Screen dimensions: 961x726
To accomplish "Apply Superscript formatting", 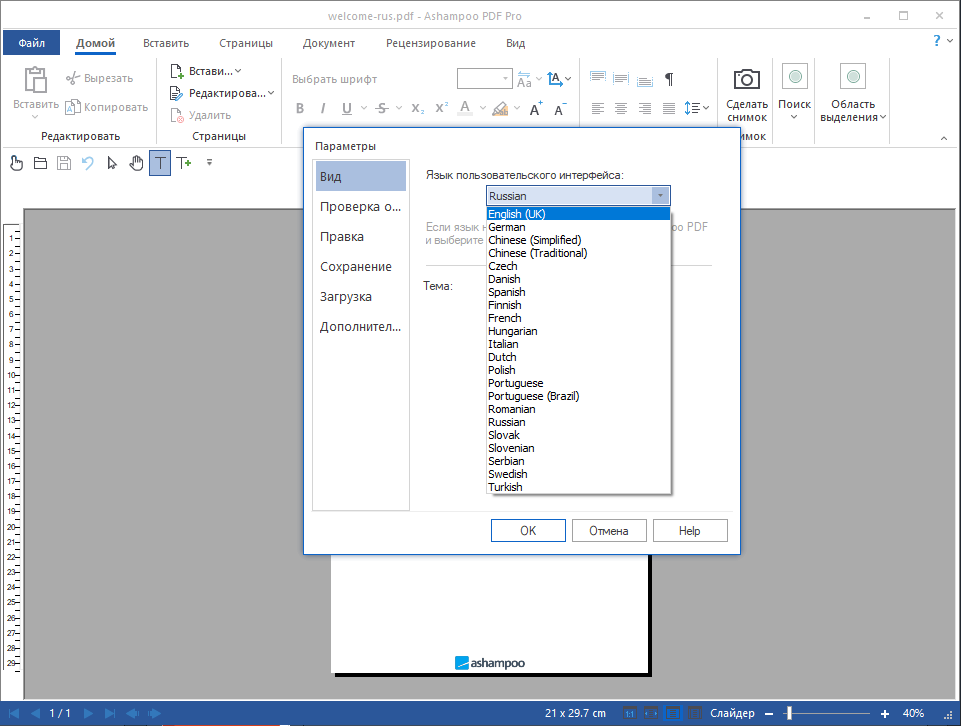I will click(441, 108).
